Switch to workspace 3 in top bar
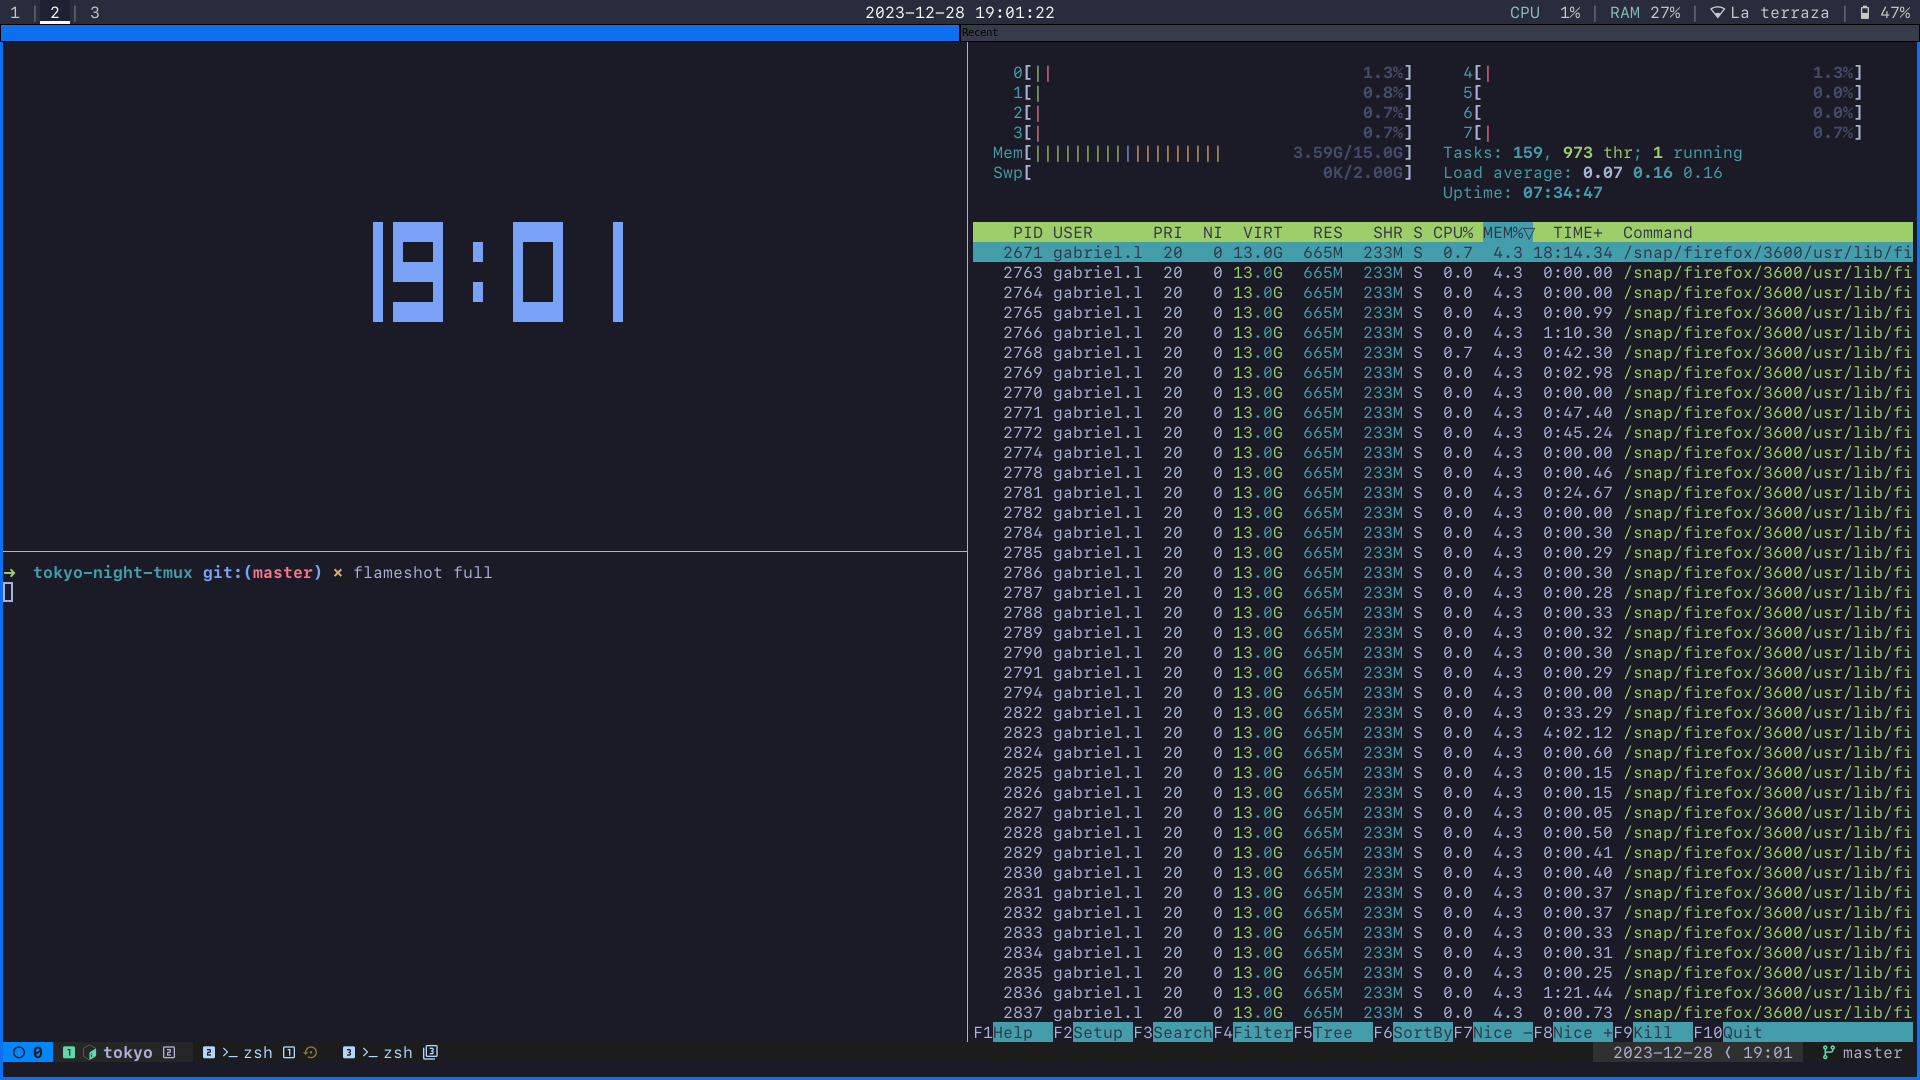The height and width of the screenshot is (1080, 1920). pos(95,13)
